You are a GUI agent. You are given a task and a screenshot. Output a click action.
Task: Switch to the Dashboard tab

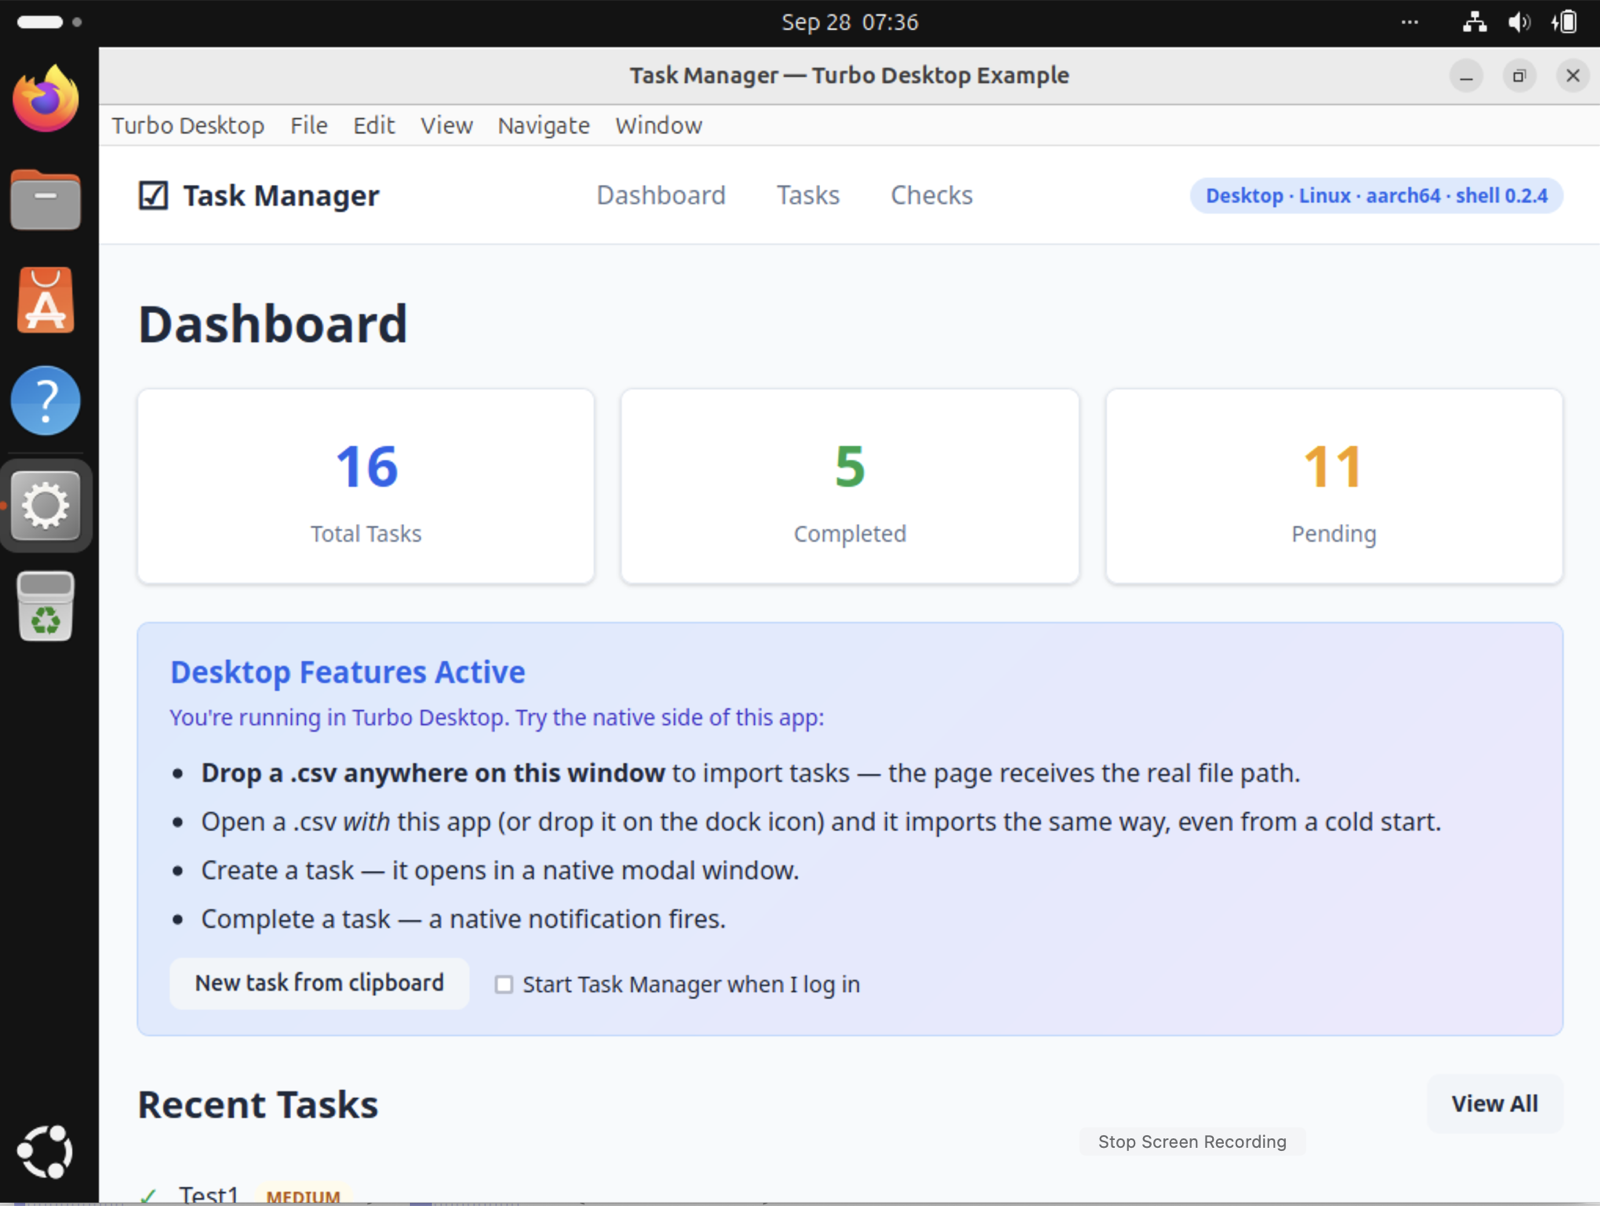click(661, 195)
